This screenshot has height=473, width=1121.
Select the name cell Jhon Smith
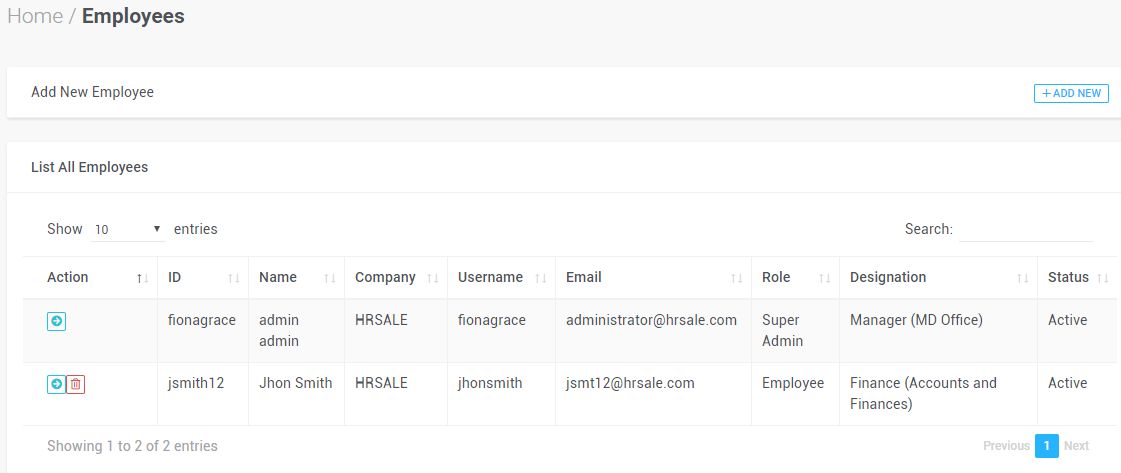(295, 383)
